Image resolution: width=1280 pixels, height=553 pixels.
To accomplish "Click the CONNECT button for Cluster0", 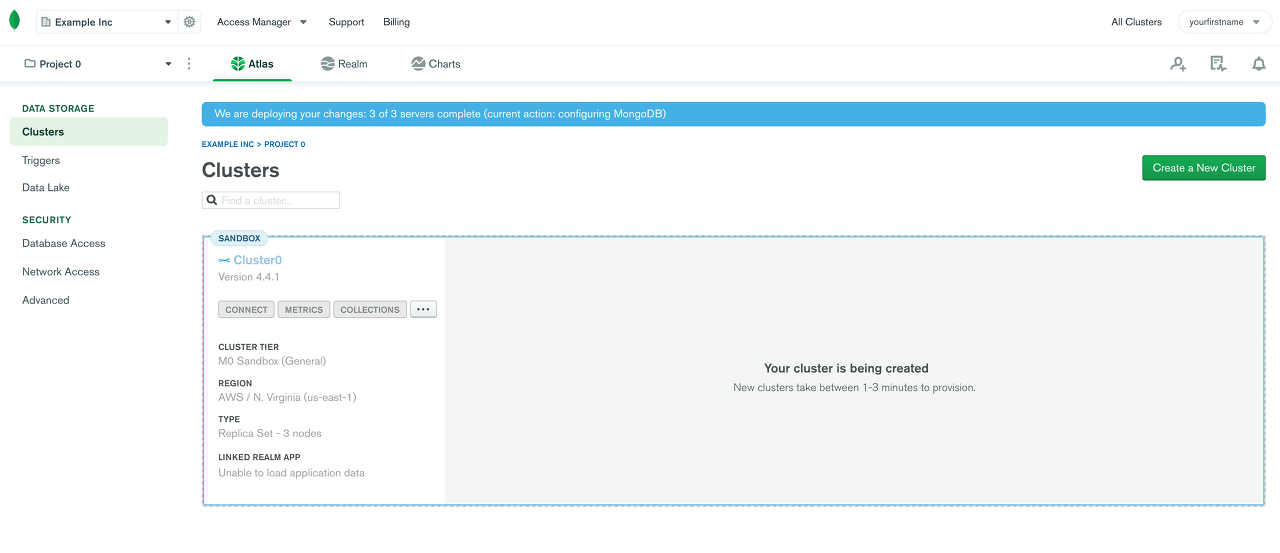I will point(246,309).
